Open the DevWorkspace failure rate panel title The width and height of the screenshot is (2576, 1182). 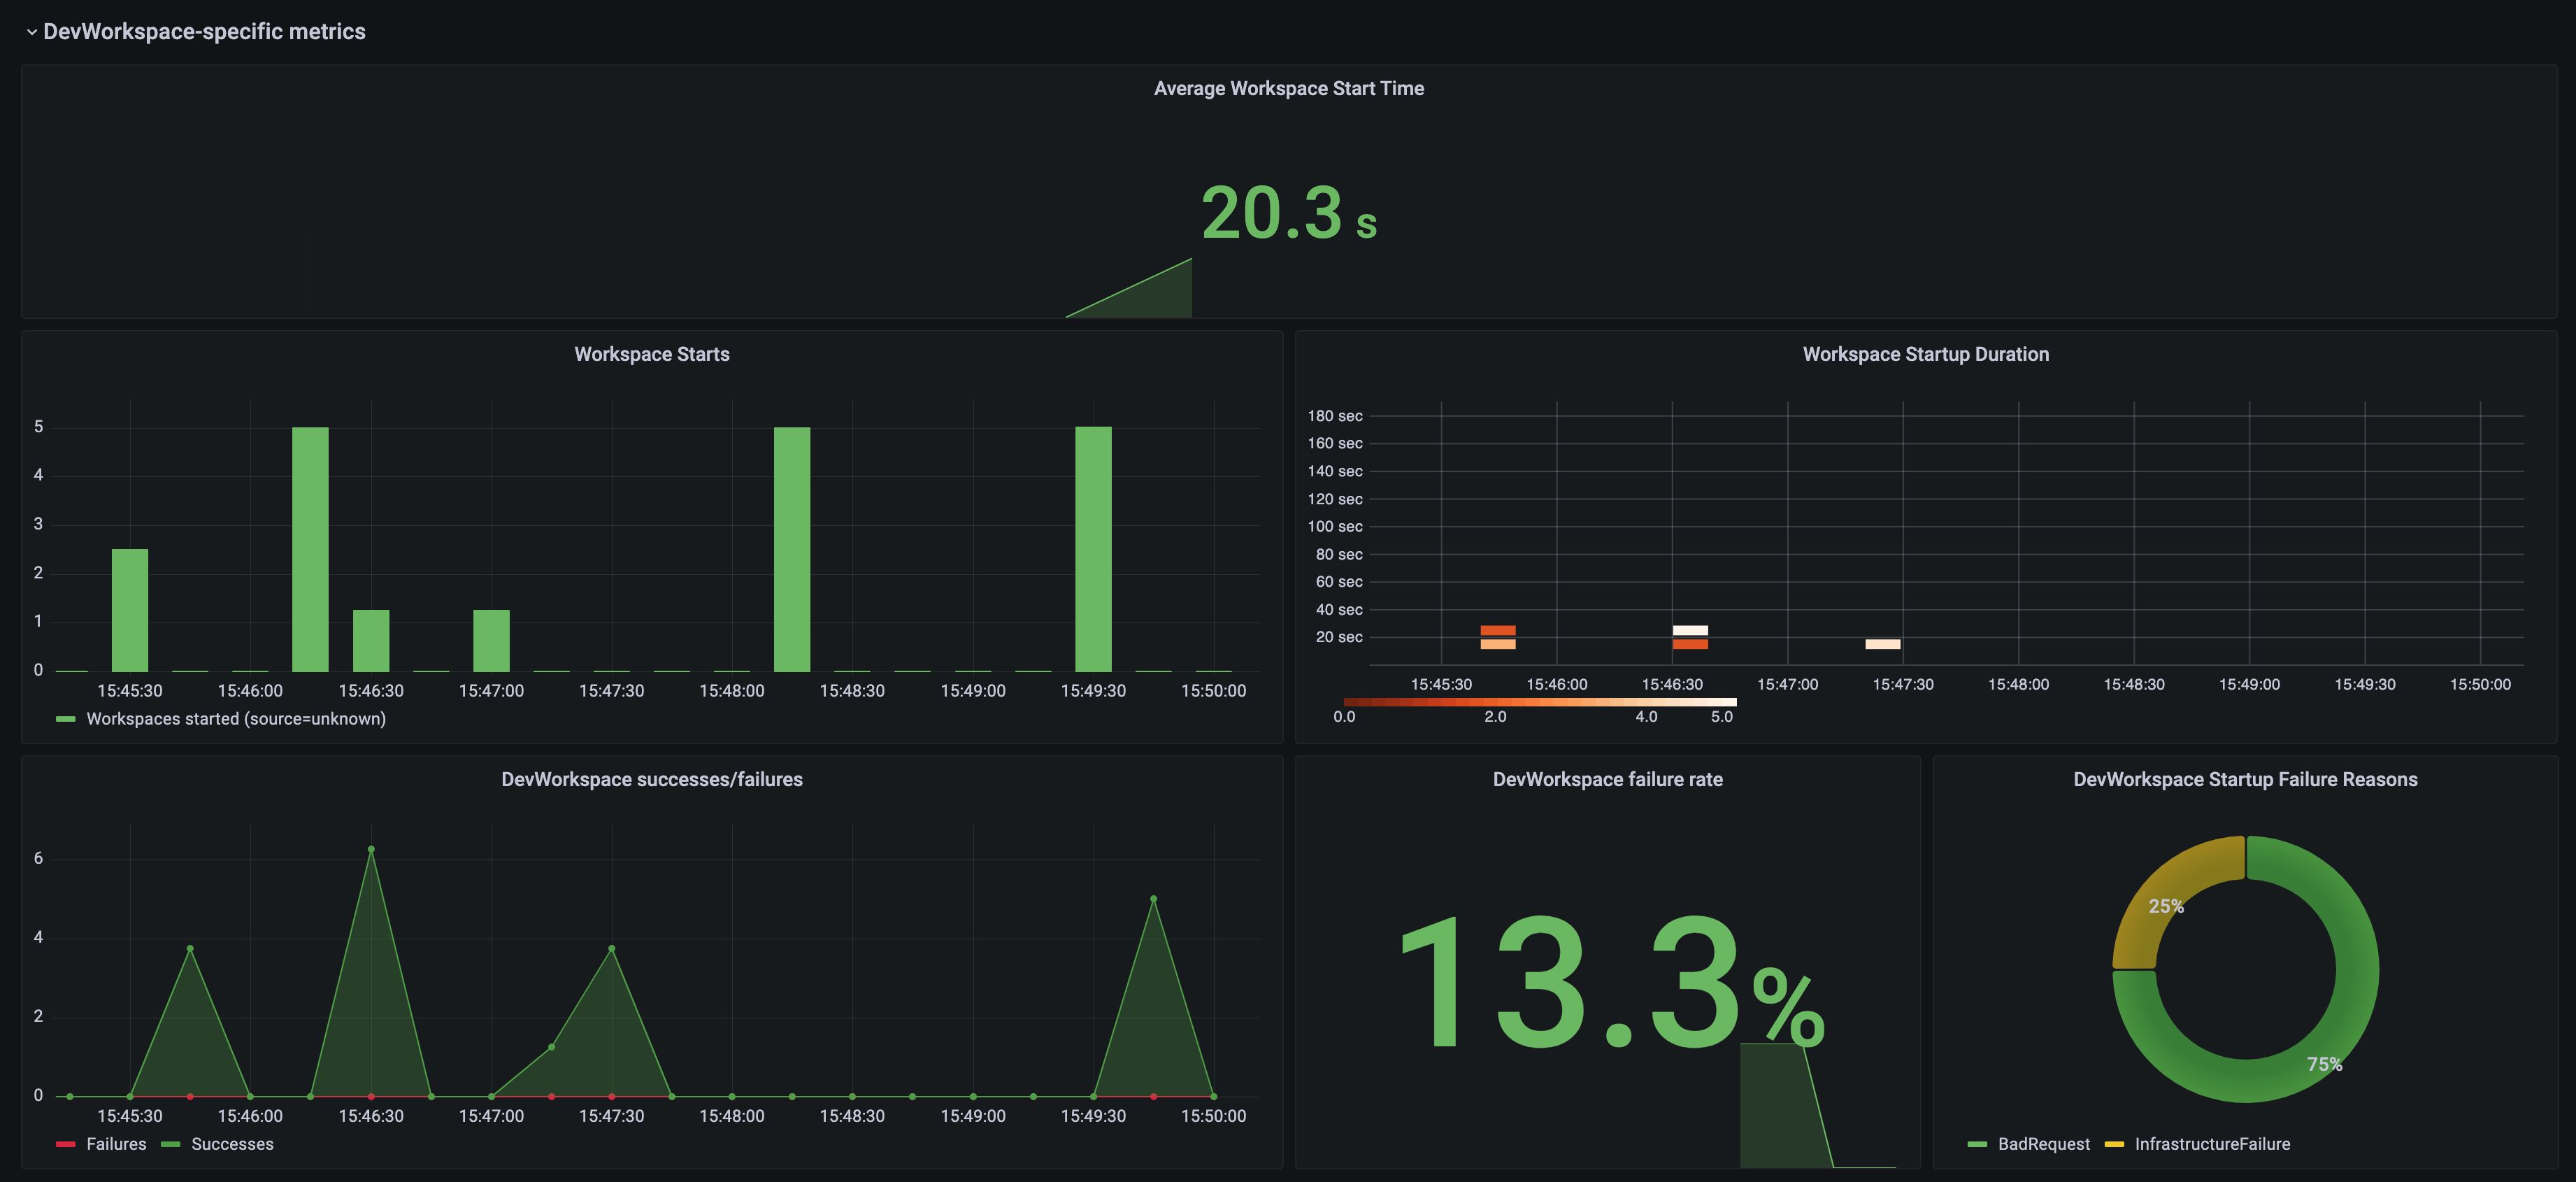[1607, 779]
